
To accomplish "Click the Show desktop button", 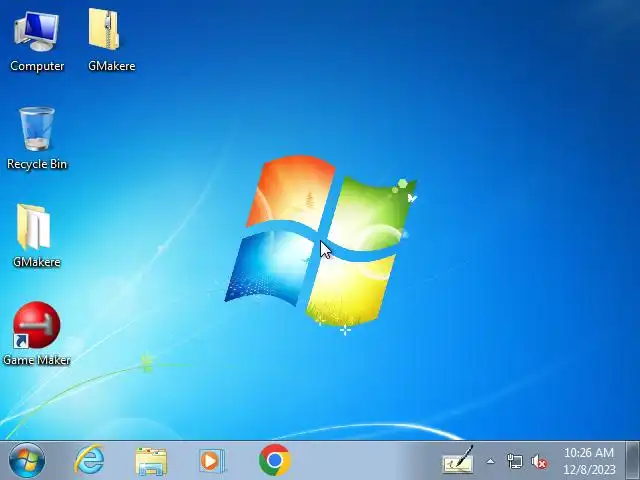I will 633,460.
